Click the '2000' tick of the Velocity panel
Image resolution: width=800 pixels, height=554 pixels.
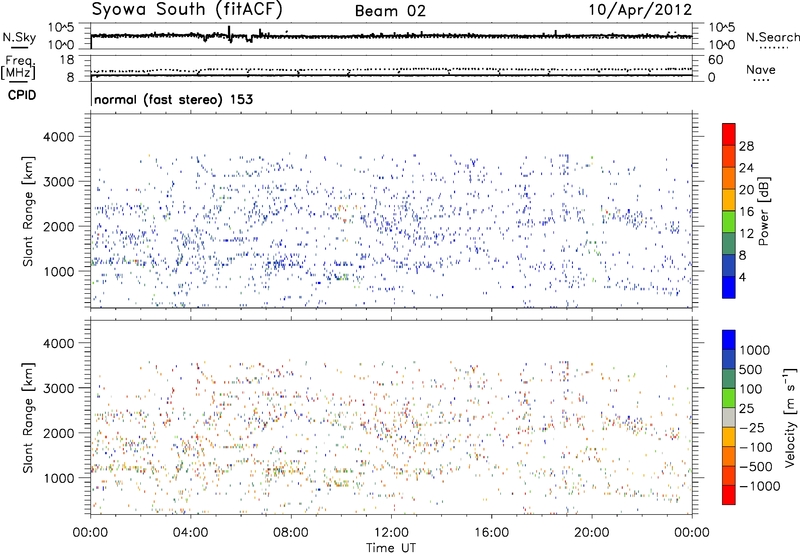58,433
